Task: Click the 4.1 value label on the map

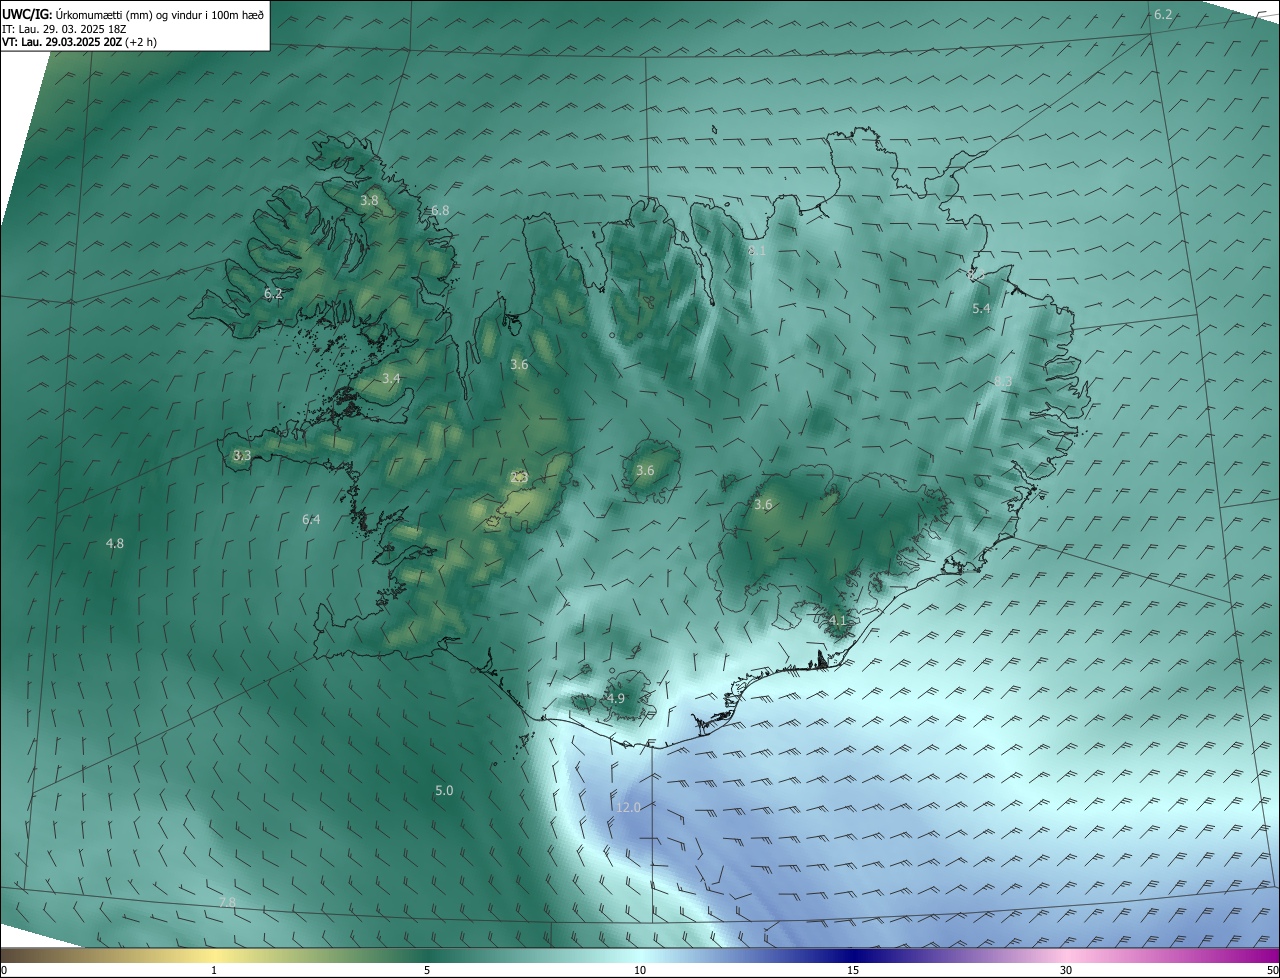Action: pyautogui.click(x=837, y=620)
